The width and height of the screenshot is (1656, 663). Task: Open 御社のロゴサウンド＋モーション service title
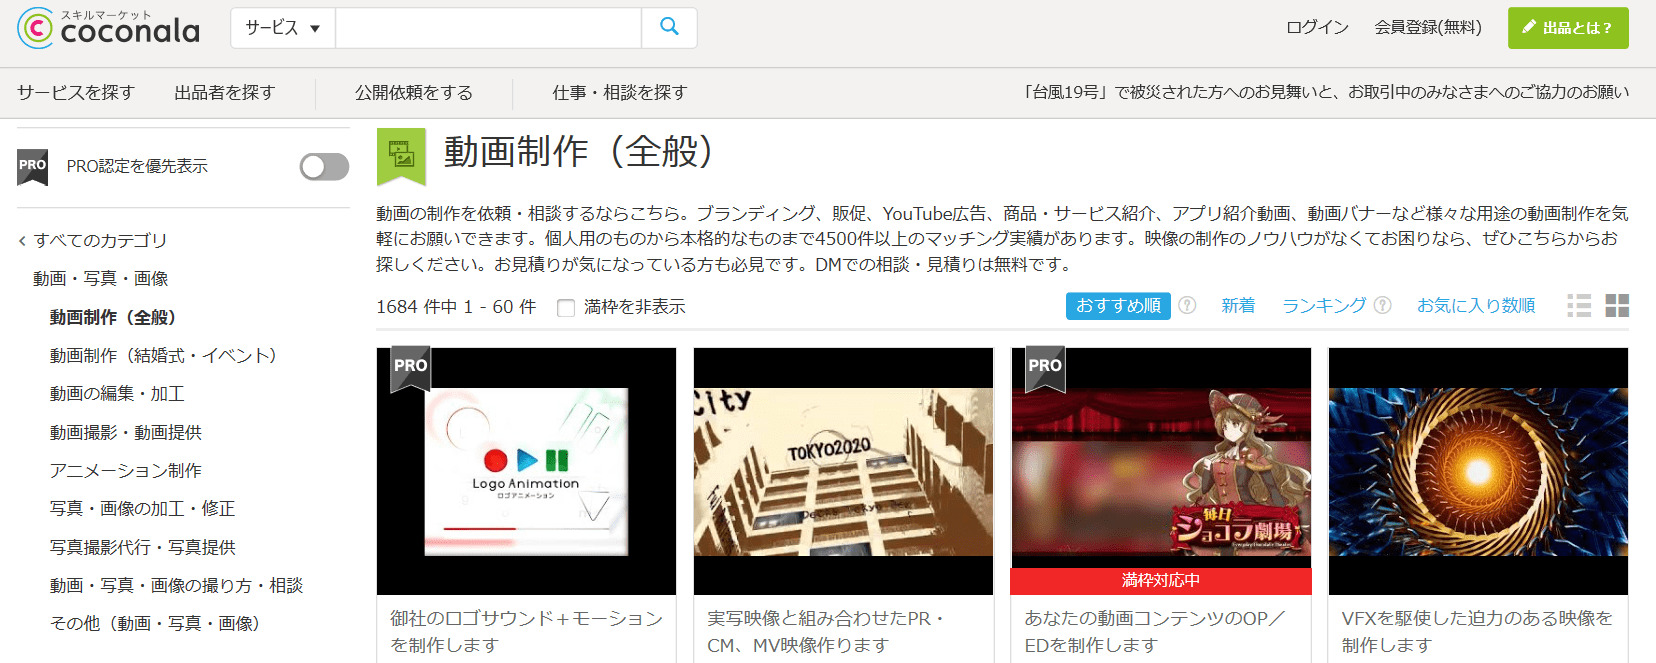527,632
